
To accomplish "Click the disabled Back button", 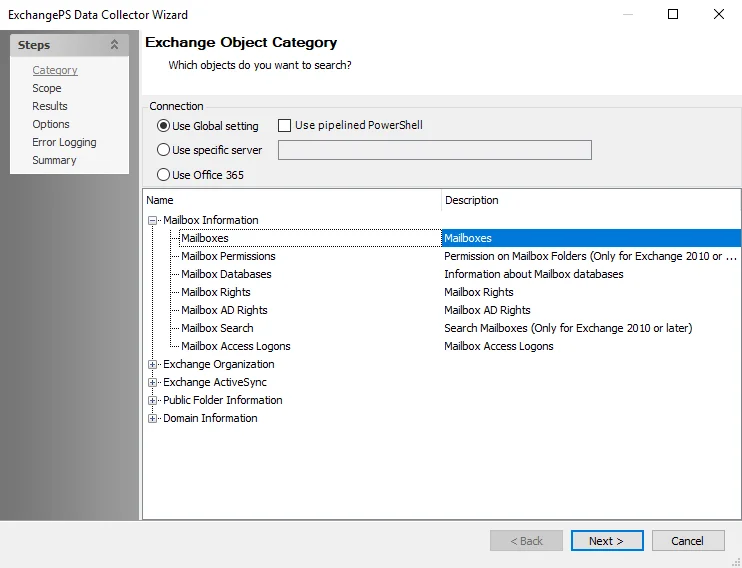I will tap(526, 541).
